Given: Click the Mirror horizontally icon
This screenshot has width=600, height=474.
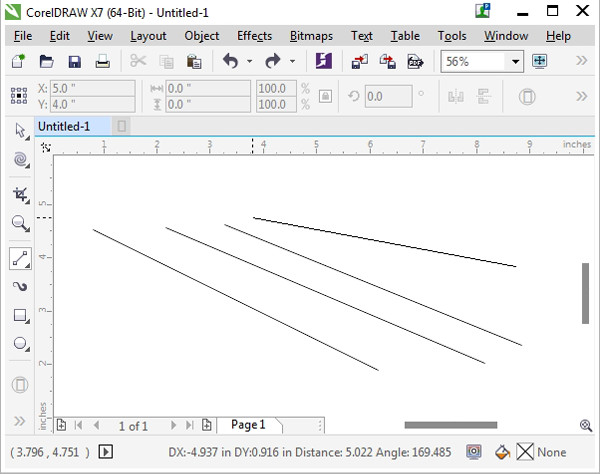Looking at the screenshot, I should click(x=456, y=96).
